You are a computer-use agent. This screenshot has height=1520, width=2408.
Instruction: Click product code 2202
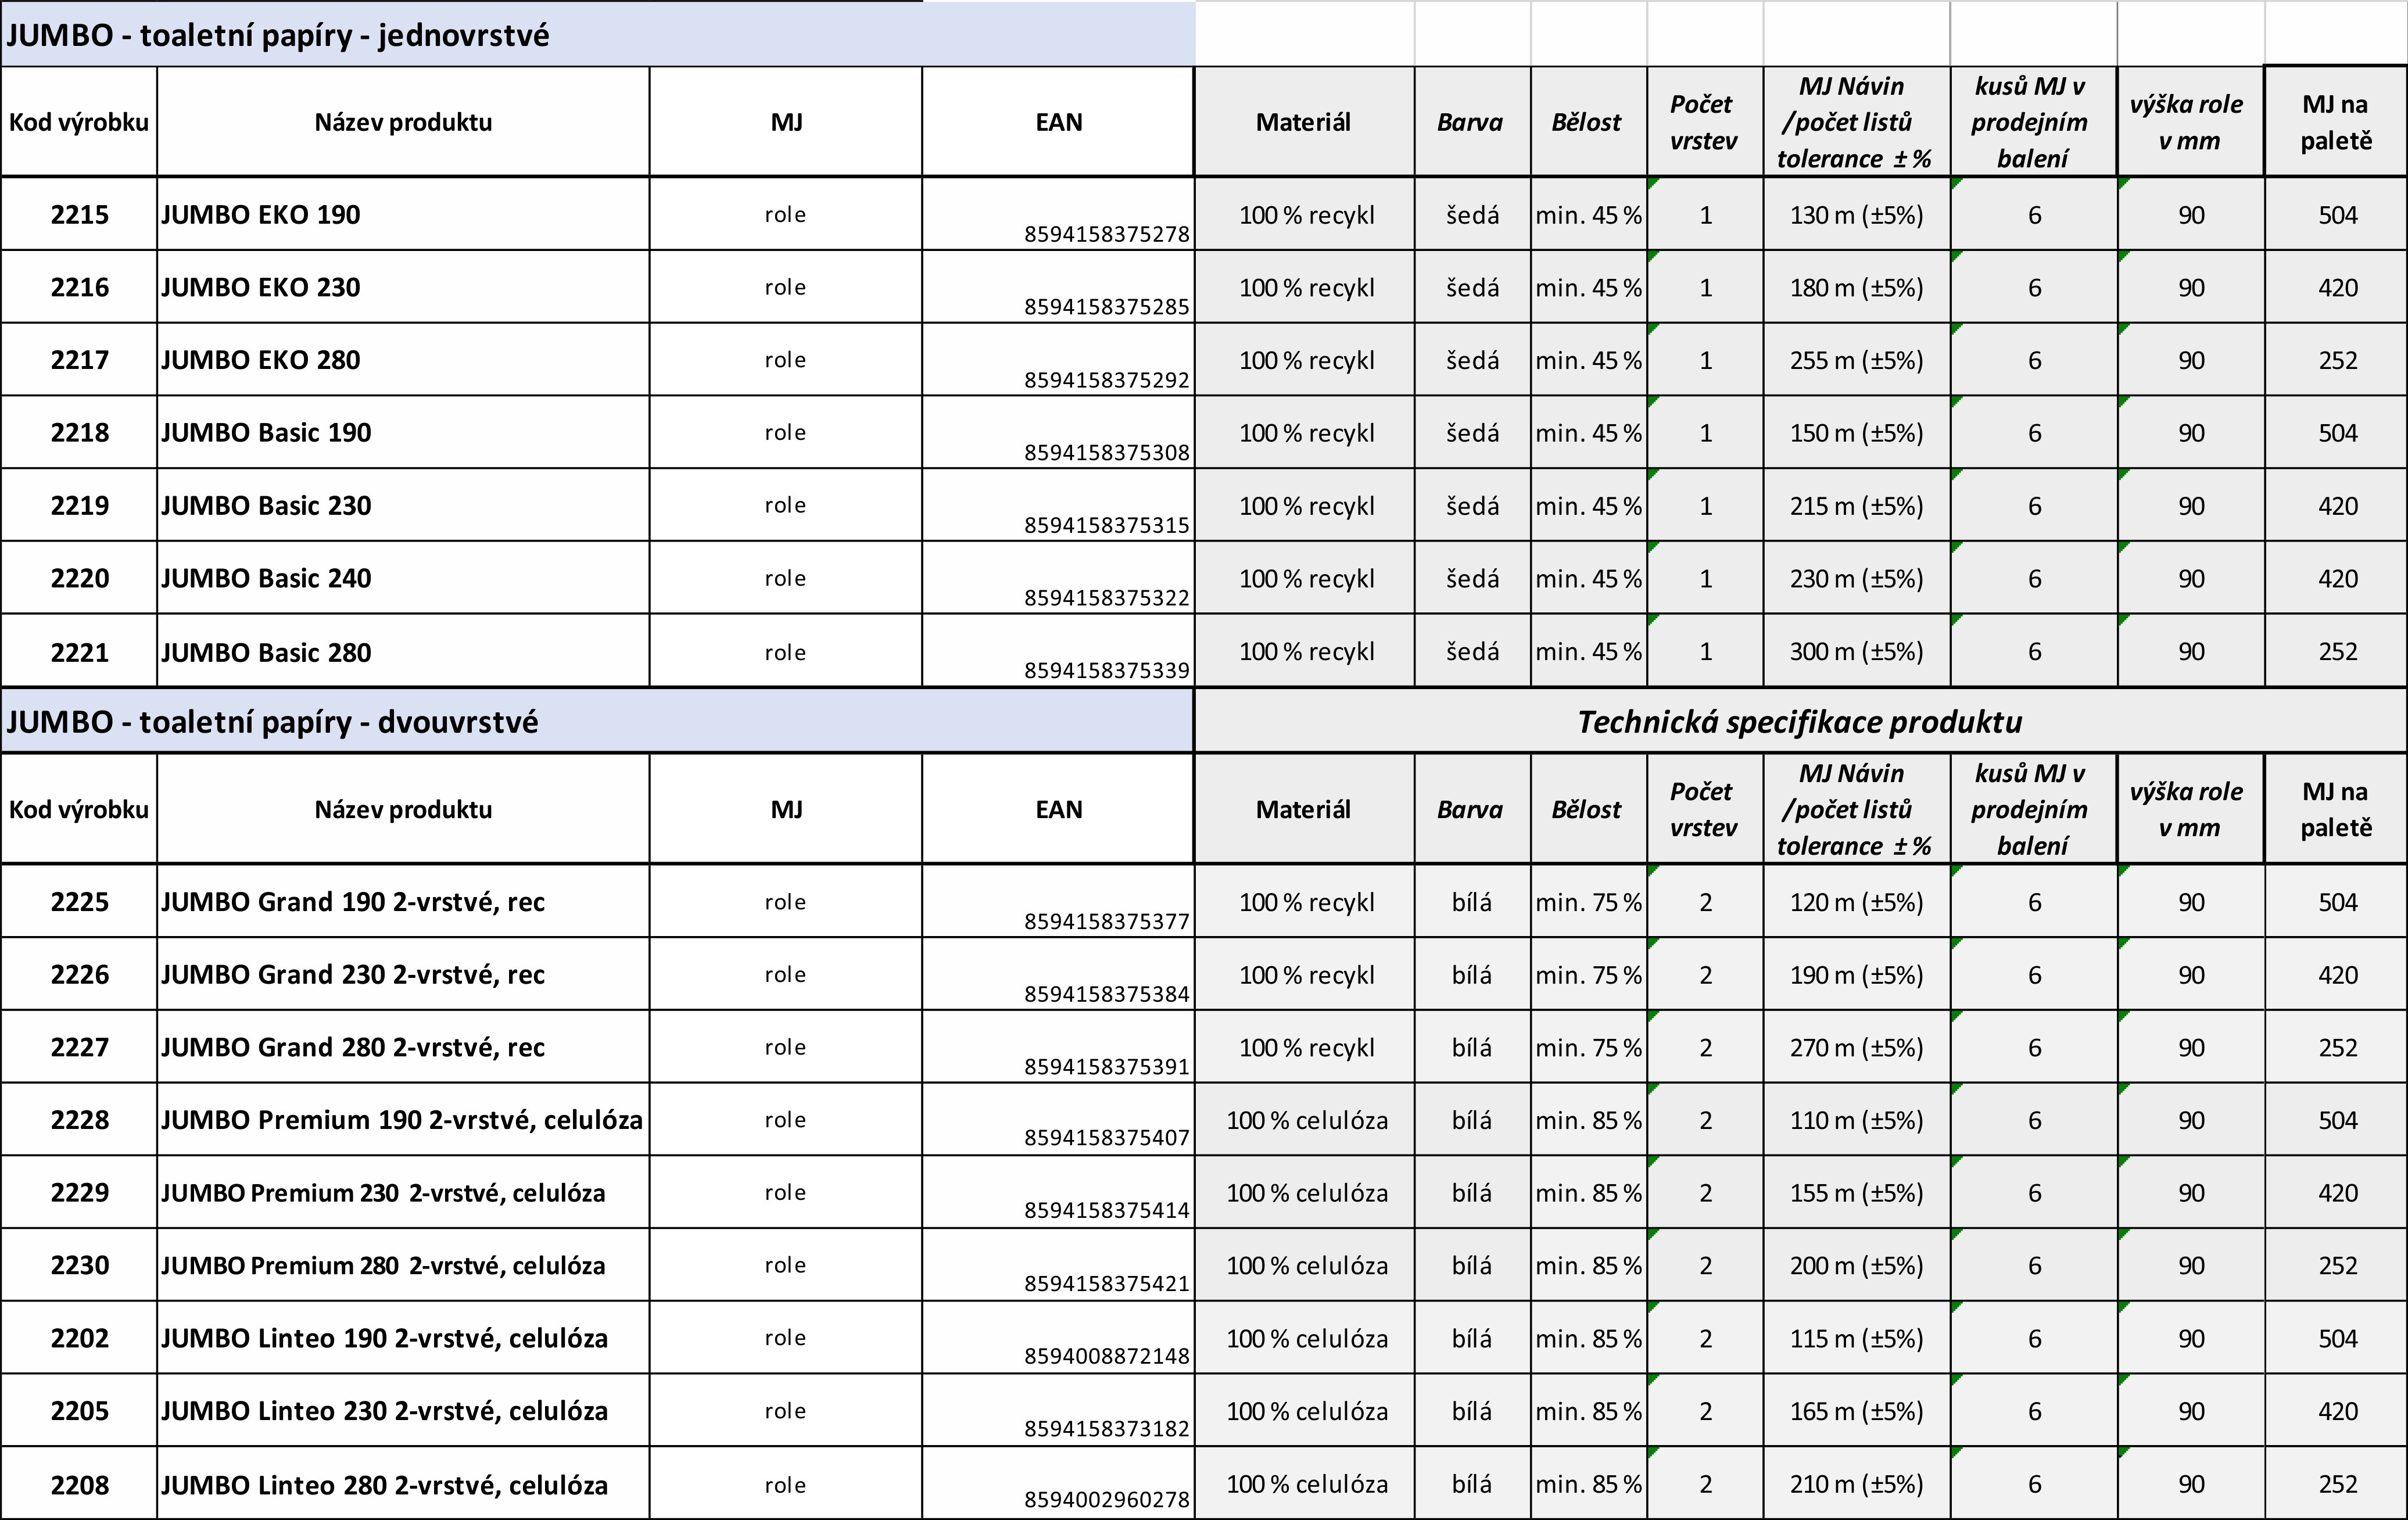(x=80, y=1338)
